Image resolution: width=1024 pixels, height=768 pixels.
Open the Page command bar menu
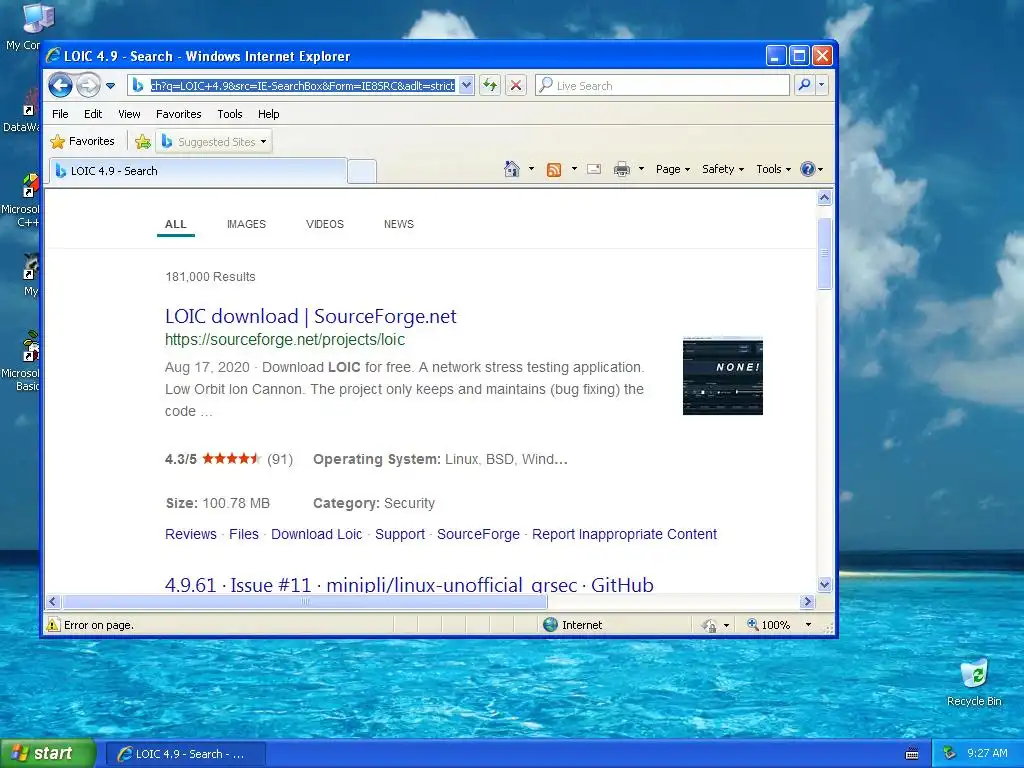(673, 169)
